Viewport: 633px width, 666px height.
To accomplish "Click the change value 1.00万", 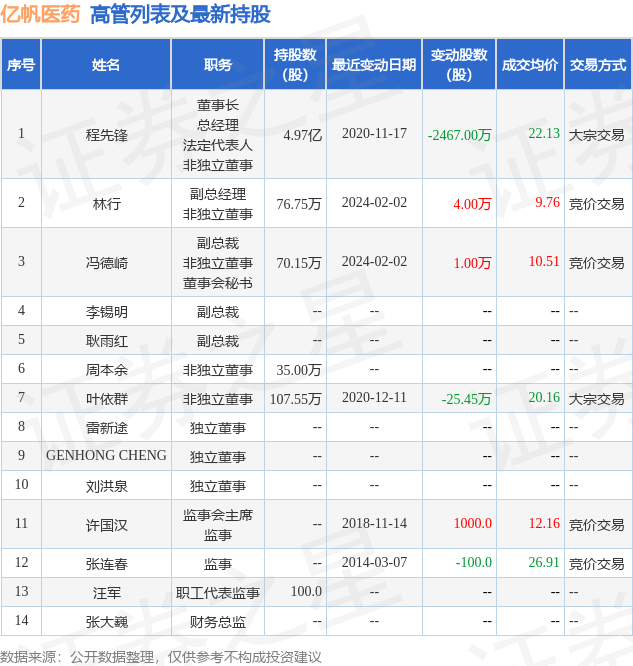I will coord(472,263).
